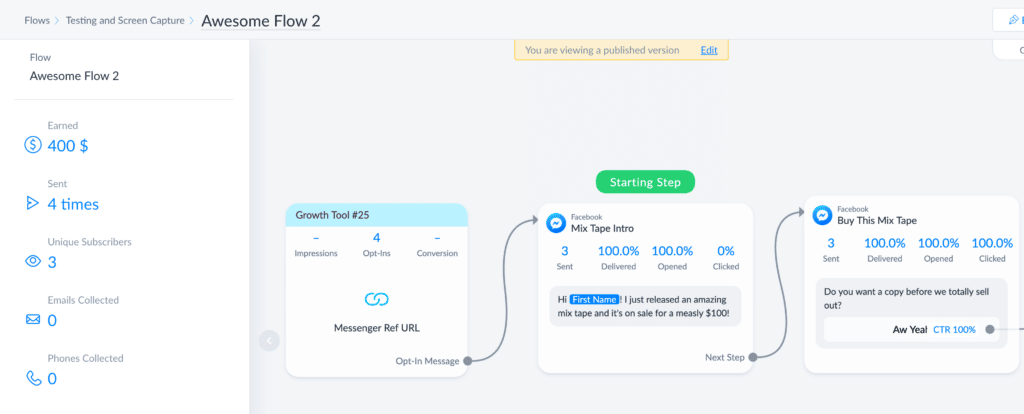
Task: Click the Awesome Flow 2 title
Action: (x=261, y=20)
